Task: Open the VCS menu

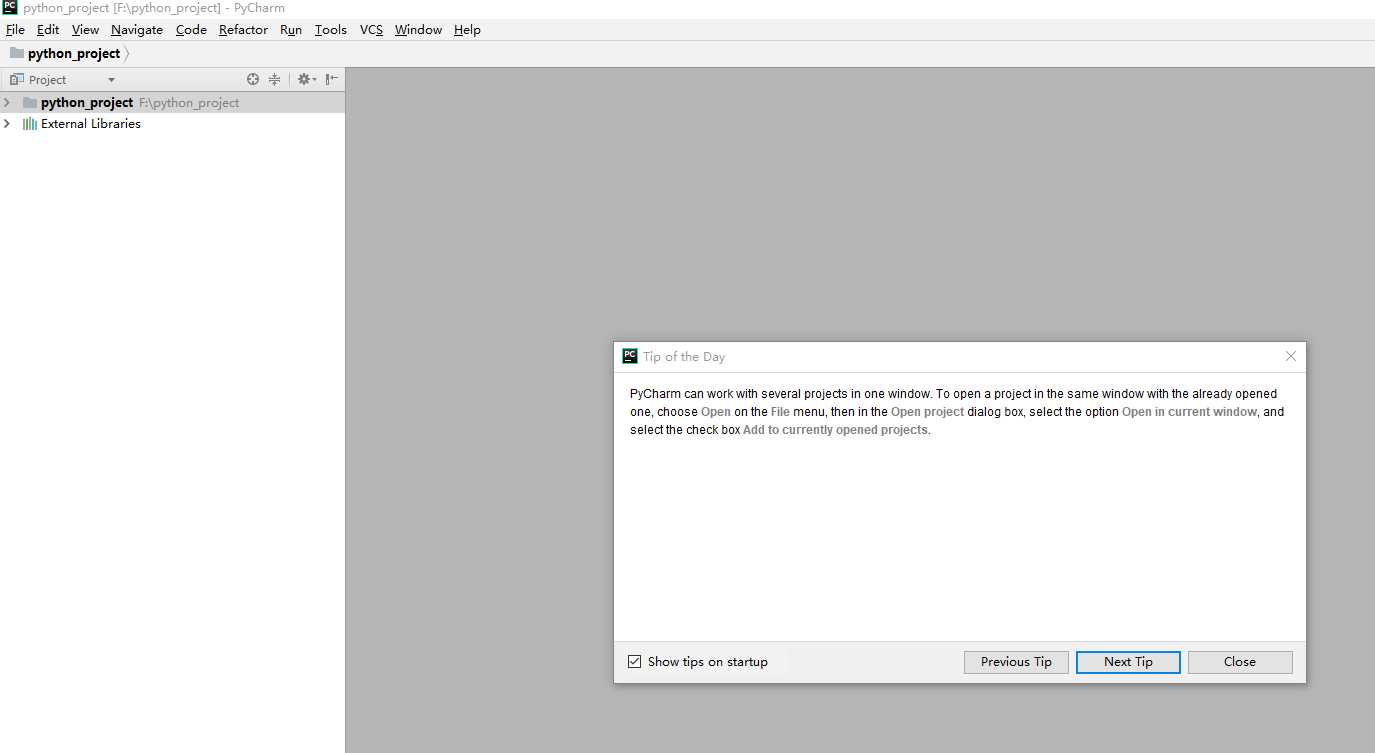Action: pos(372,30)
